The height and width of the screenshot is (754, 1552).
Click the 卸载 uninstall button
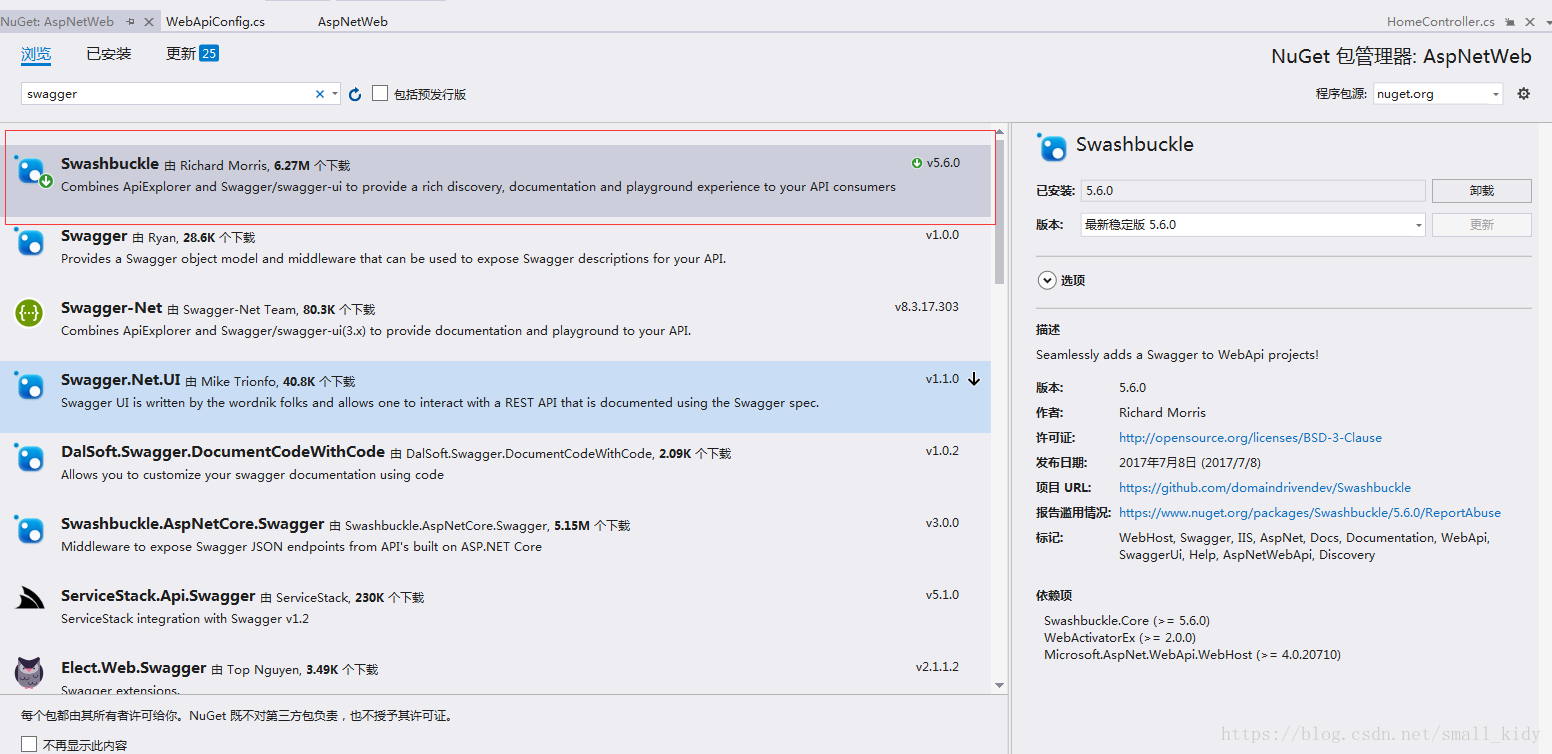pyautogui.click(x=1481, y=190)
